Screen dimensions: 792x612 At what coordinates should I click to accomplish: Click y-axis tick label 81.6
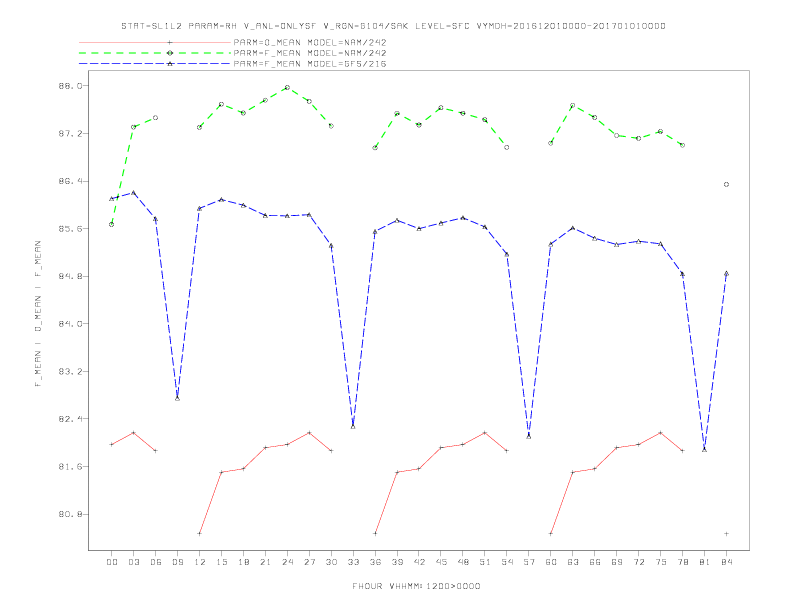point(70,467)
